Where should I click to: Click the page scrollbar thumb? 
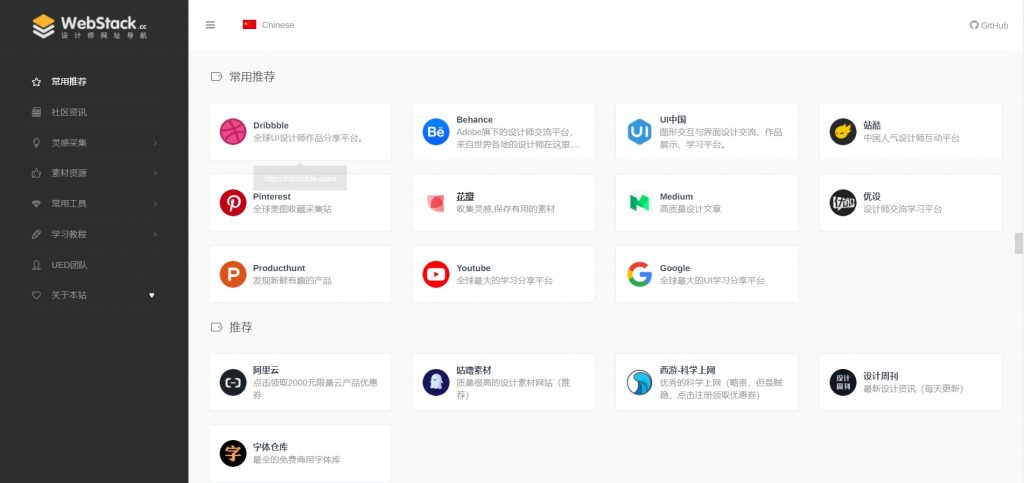[1019, 243]
